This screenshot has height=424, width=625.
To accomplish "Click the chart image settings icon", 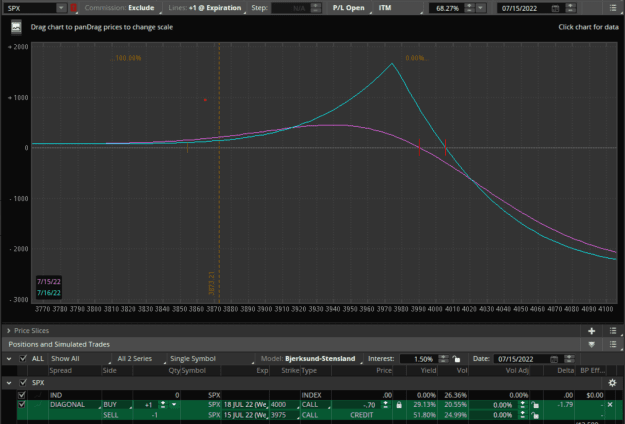I will [16, 27].
